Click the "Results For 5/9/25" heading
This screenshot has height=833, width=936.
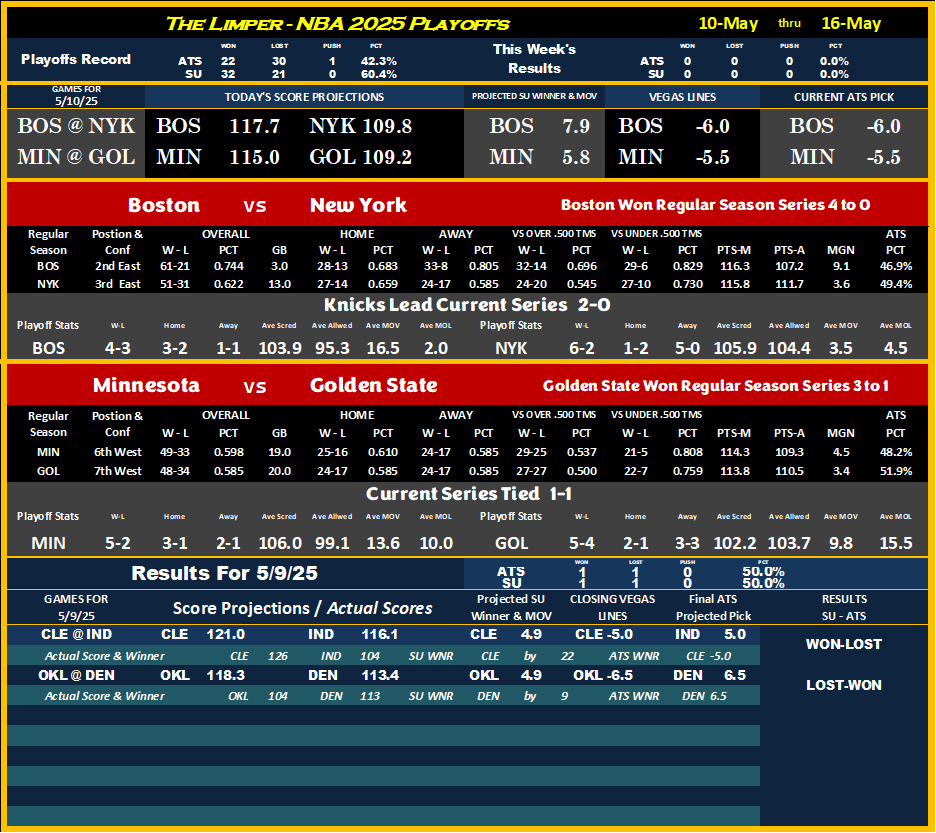coord(224,573)
